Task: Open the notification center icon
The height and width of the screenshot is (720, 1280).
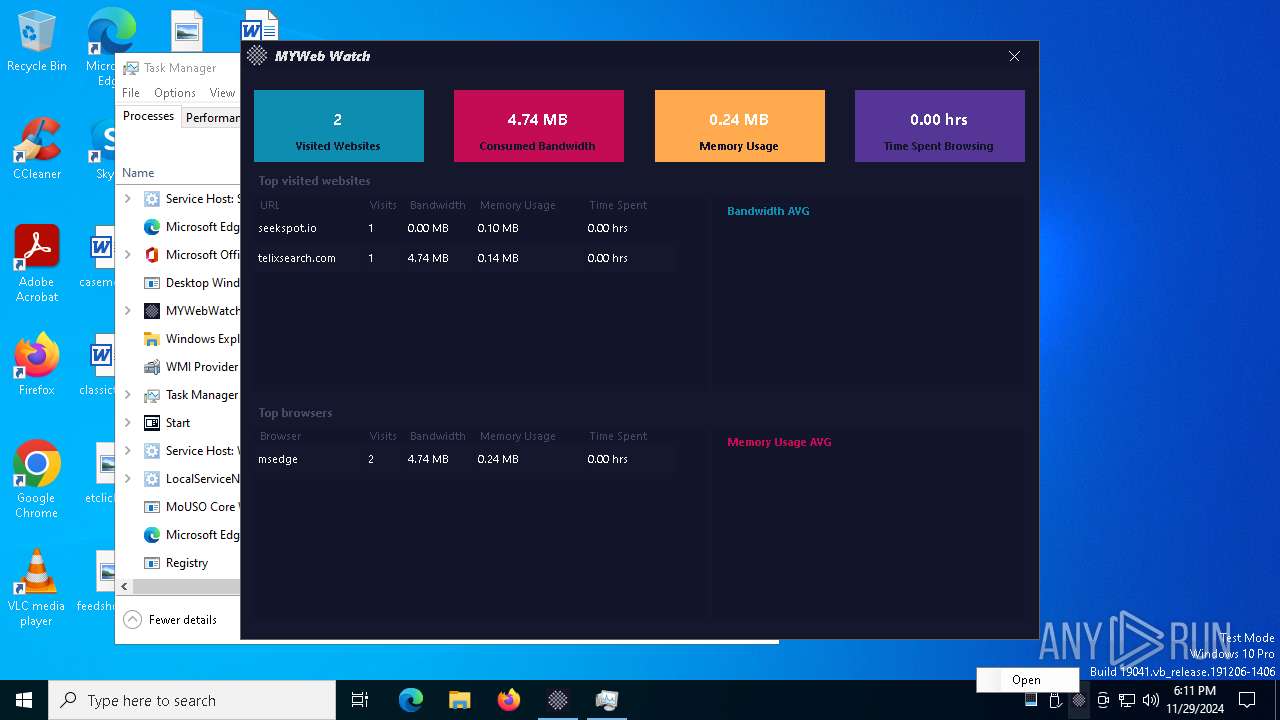Action: click(x=1247, y=700)
